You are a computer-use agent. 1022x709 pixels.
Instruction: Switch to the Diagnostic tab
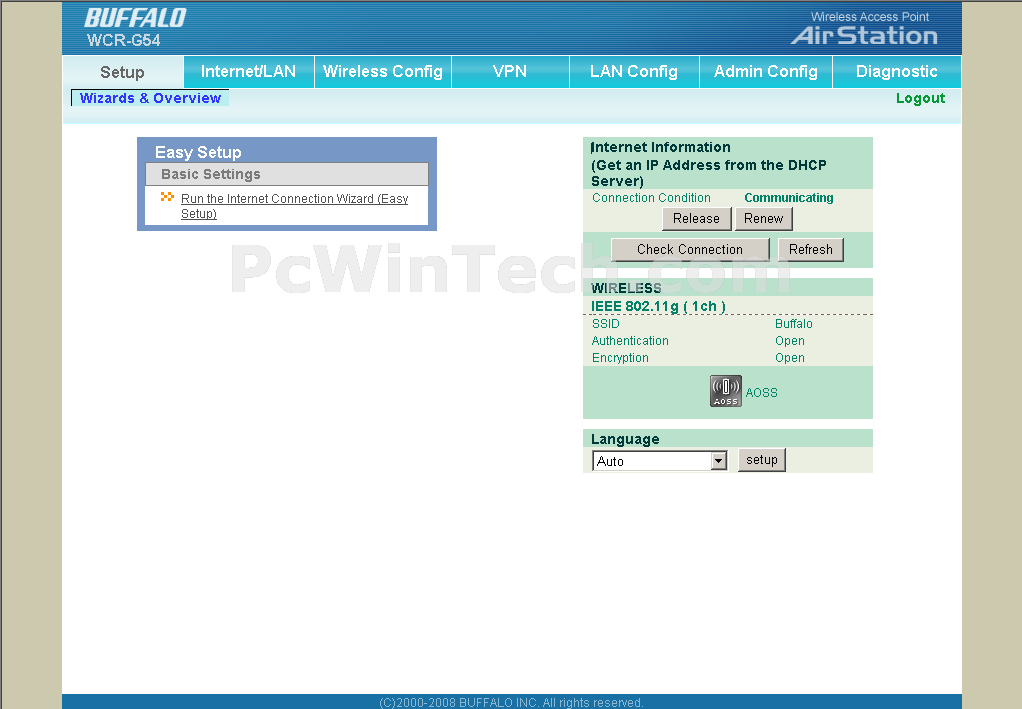(x=897, y=72)
